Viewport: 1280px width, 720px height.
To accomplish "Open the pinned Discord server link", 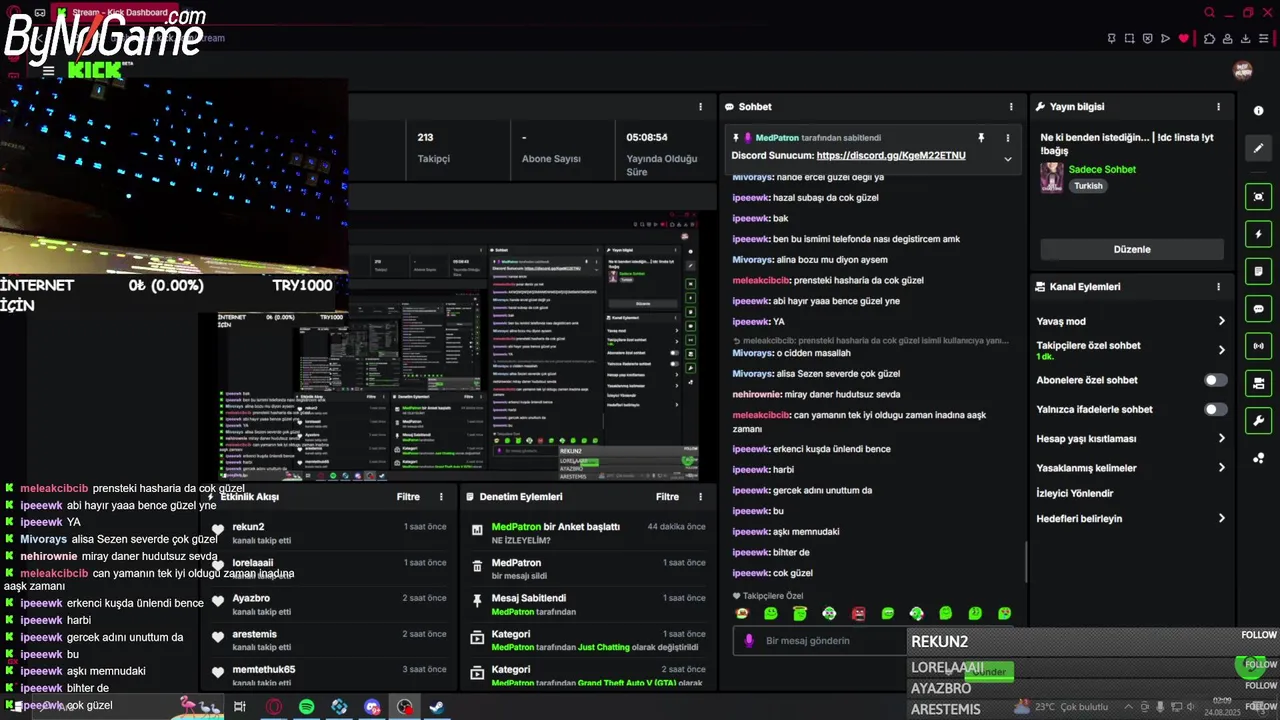I will tap(891, 156).
